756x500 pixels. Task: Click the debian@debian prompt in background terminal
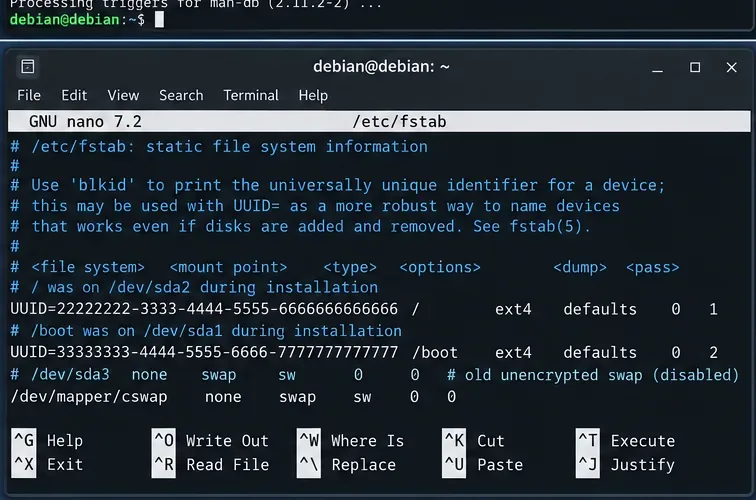[x=77, y=20]
